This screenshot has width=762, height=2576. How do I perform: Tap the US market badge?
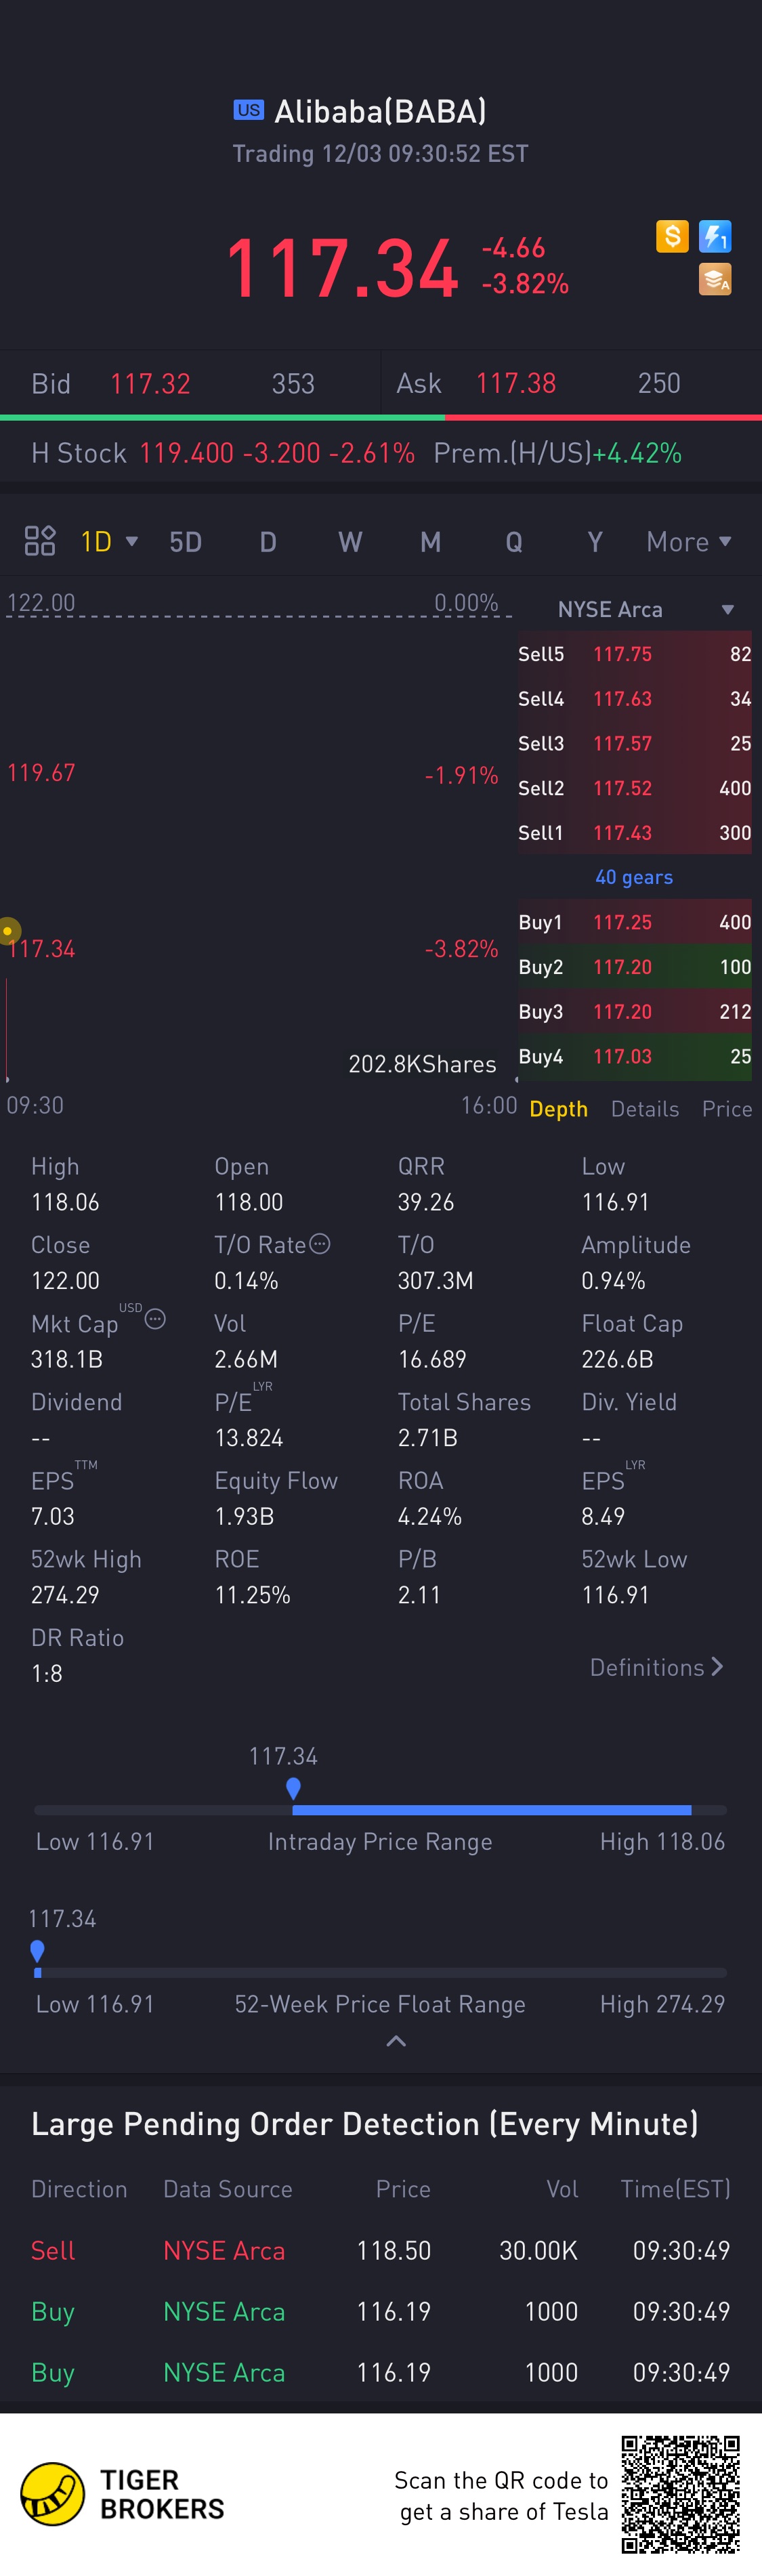tap(249, 110)
